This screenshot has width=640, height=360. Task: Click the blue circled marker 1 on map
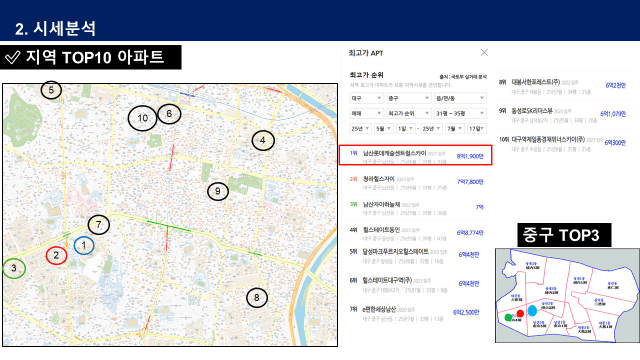pos(84,245)
